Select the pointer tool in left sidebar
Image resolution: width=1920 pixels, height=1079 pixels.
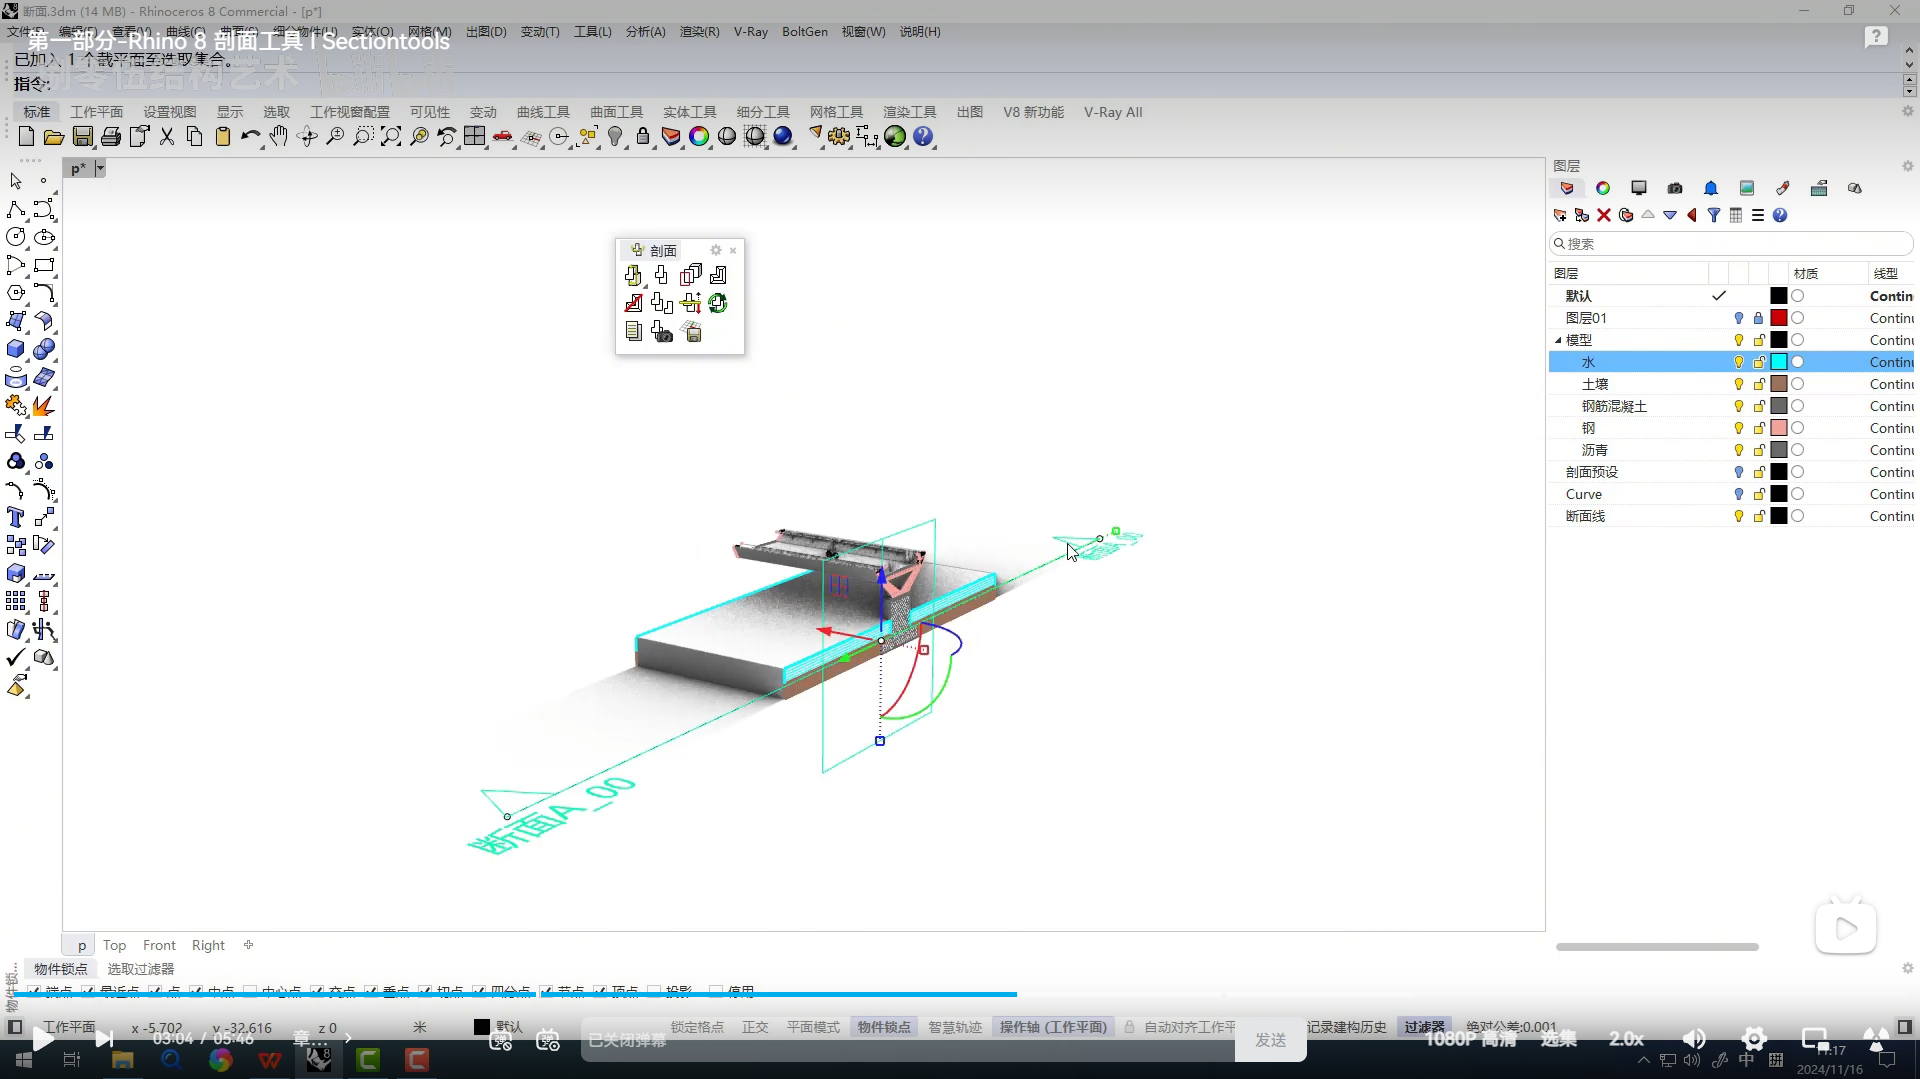click(x=16, y=181)
